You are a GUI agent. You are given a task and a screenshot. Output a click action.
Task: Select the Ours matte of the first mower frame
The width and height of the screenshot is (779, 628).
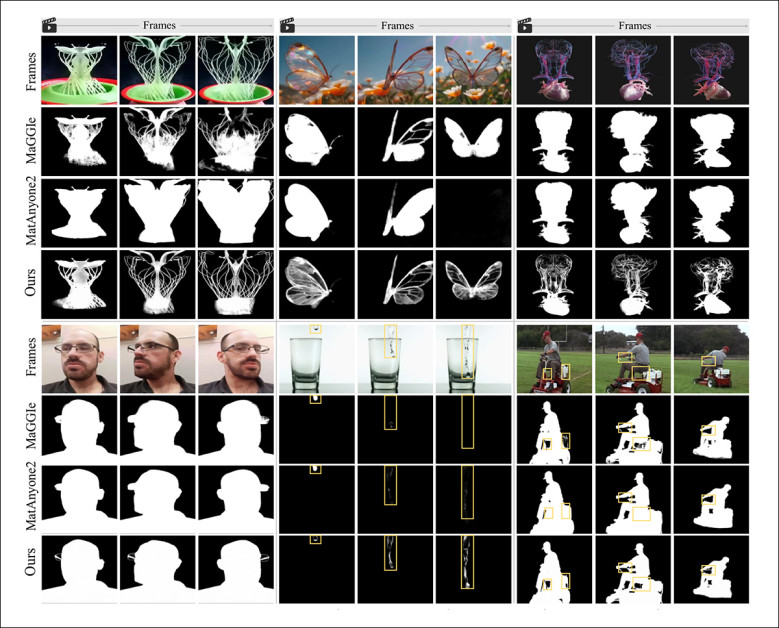555,569
